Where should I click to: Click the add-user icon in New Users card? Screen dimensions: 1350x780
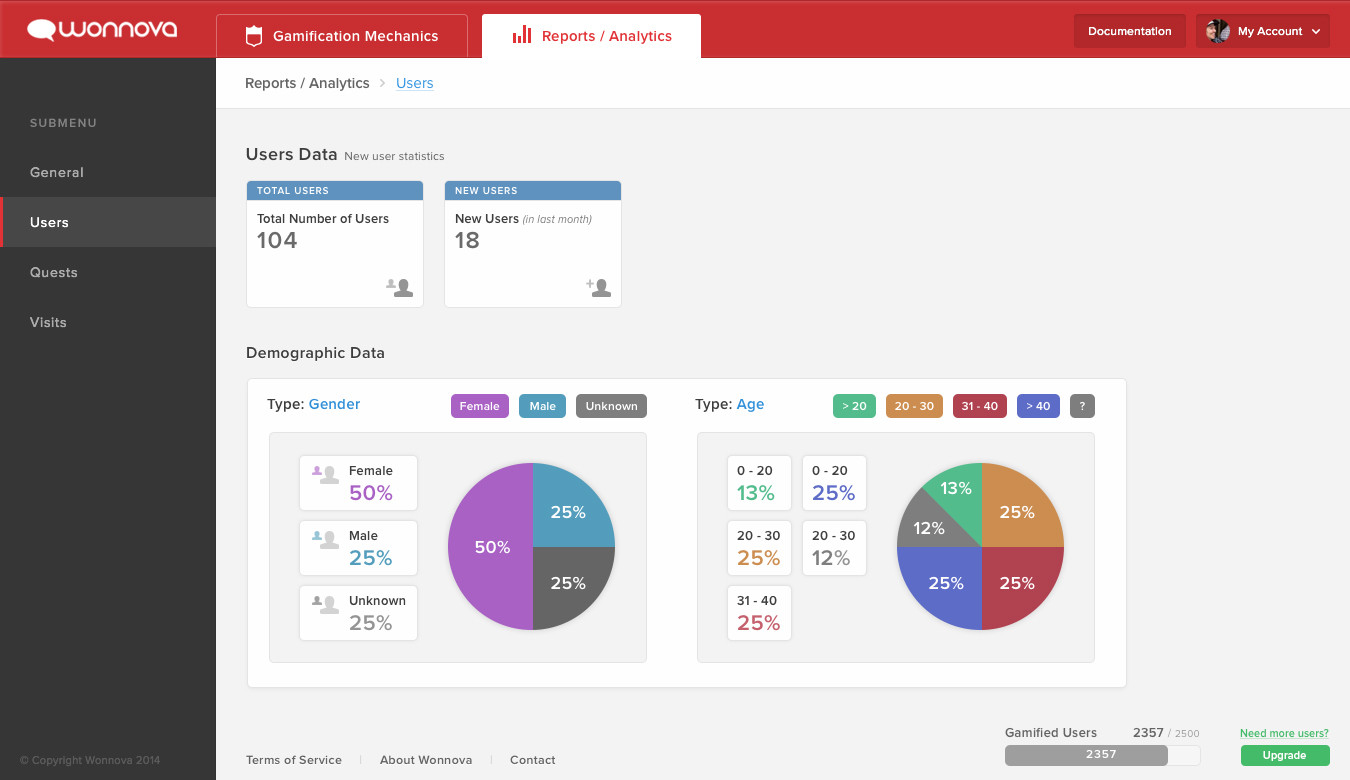(x=598, y=288)
